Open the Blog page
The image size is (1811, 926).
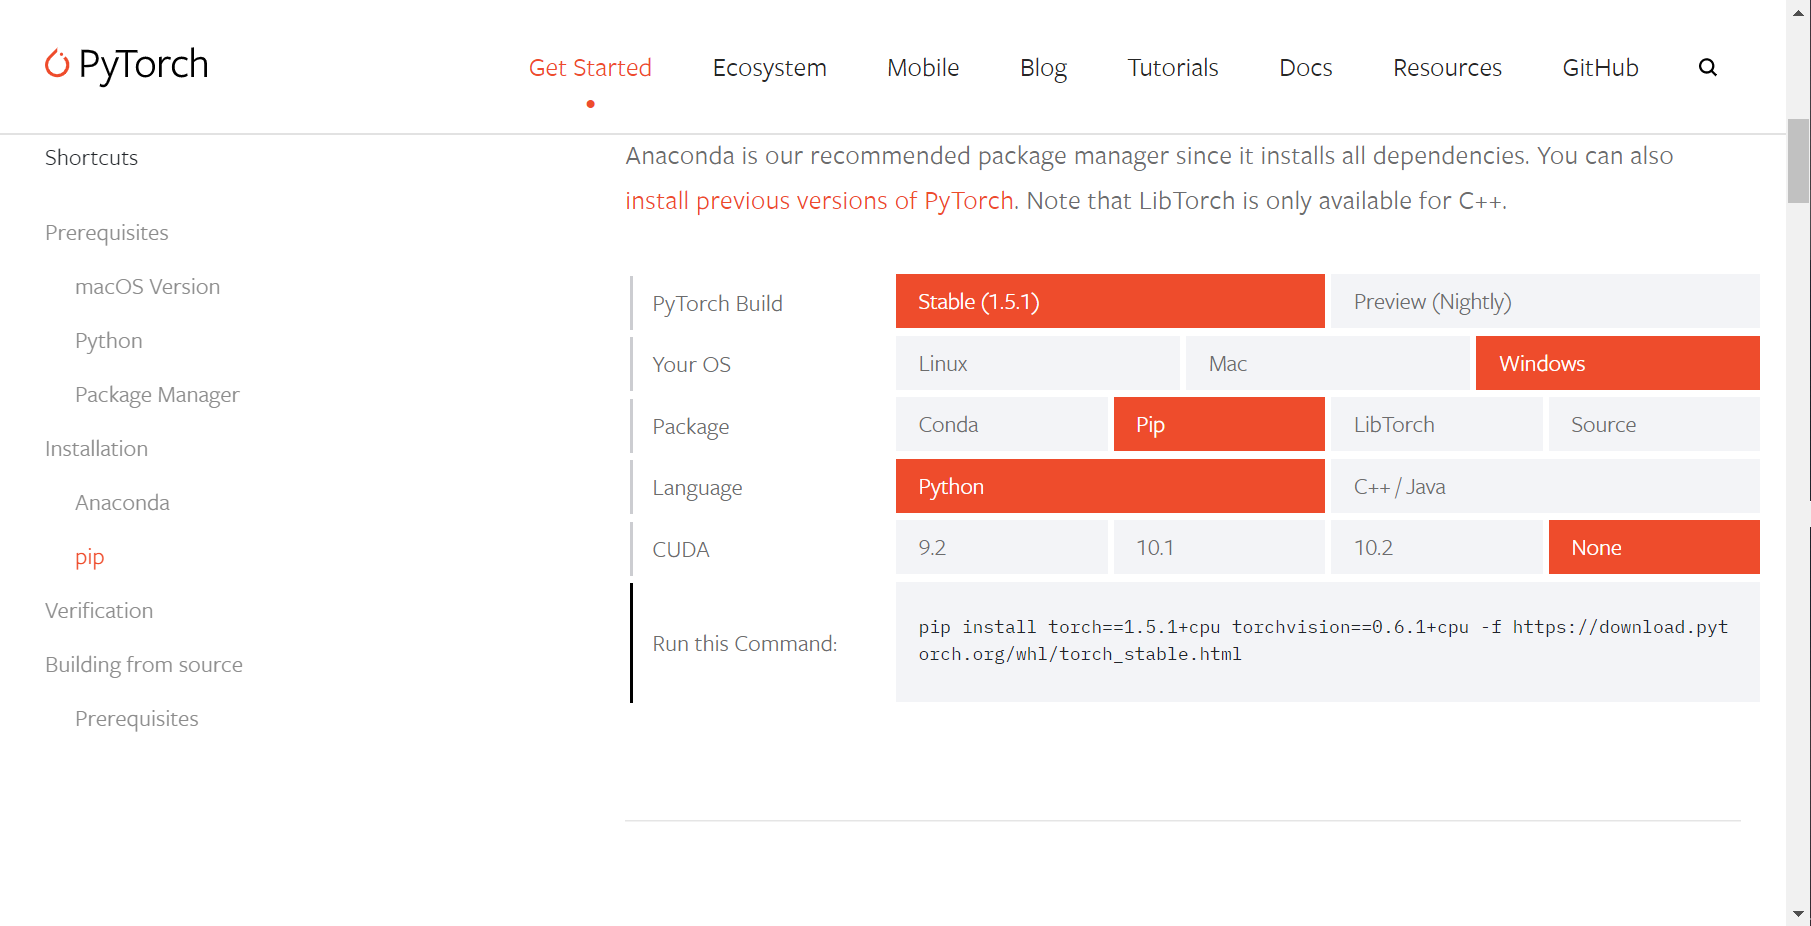(x=1043, y=67)
